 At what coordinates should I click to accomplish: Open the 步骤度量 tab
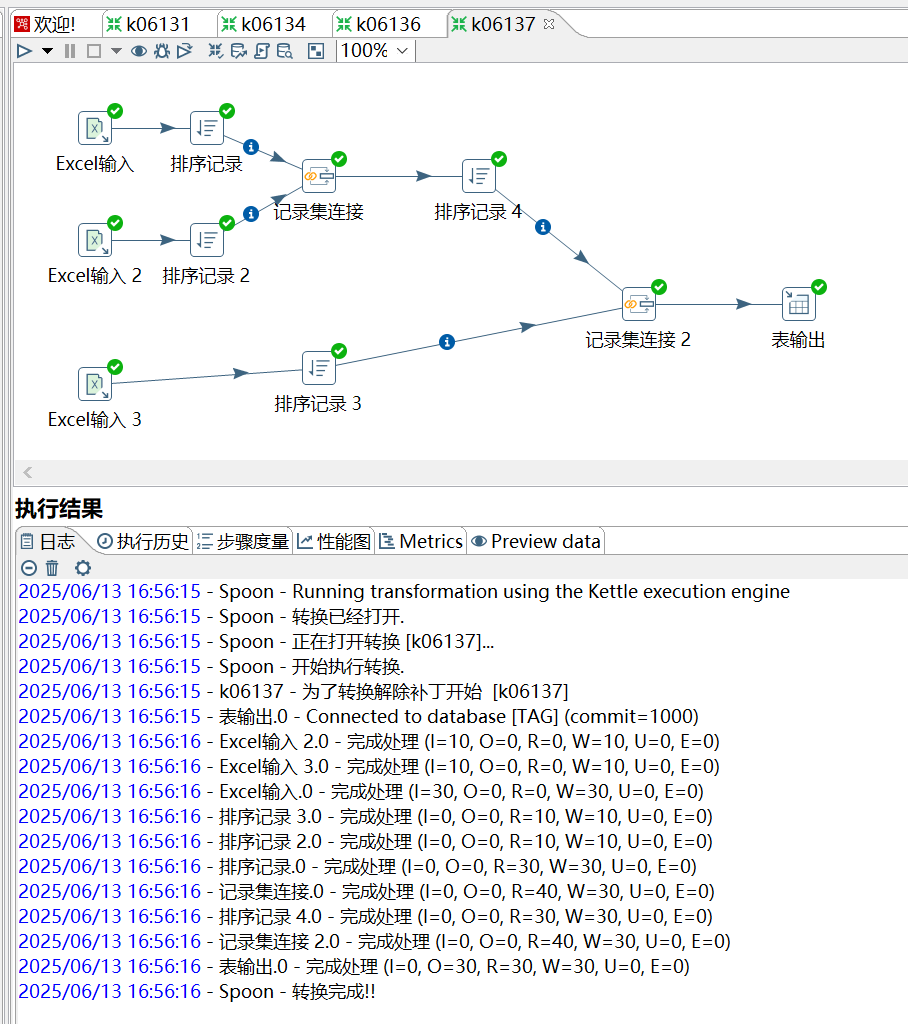tap(242, 541)
